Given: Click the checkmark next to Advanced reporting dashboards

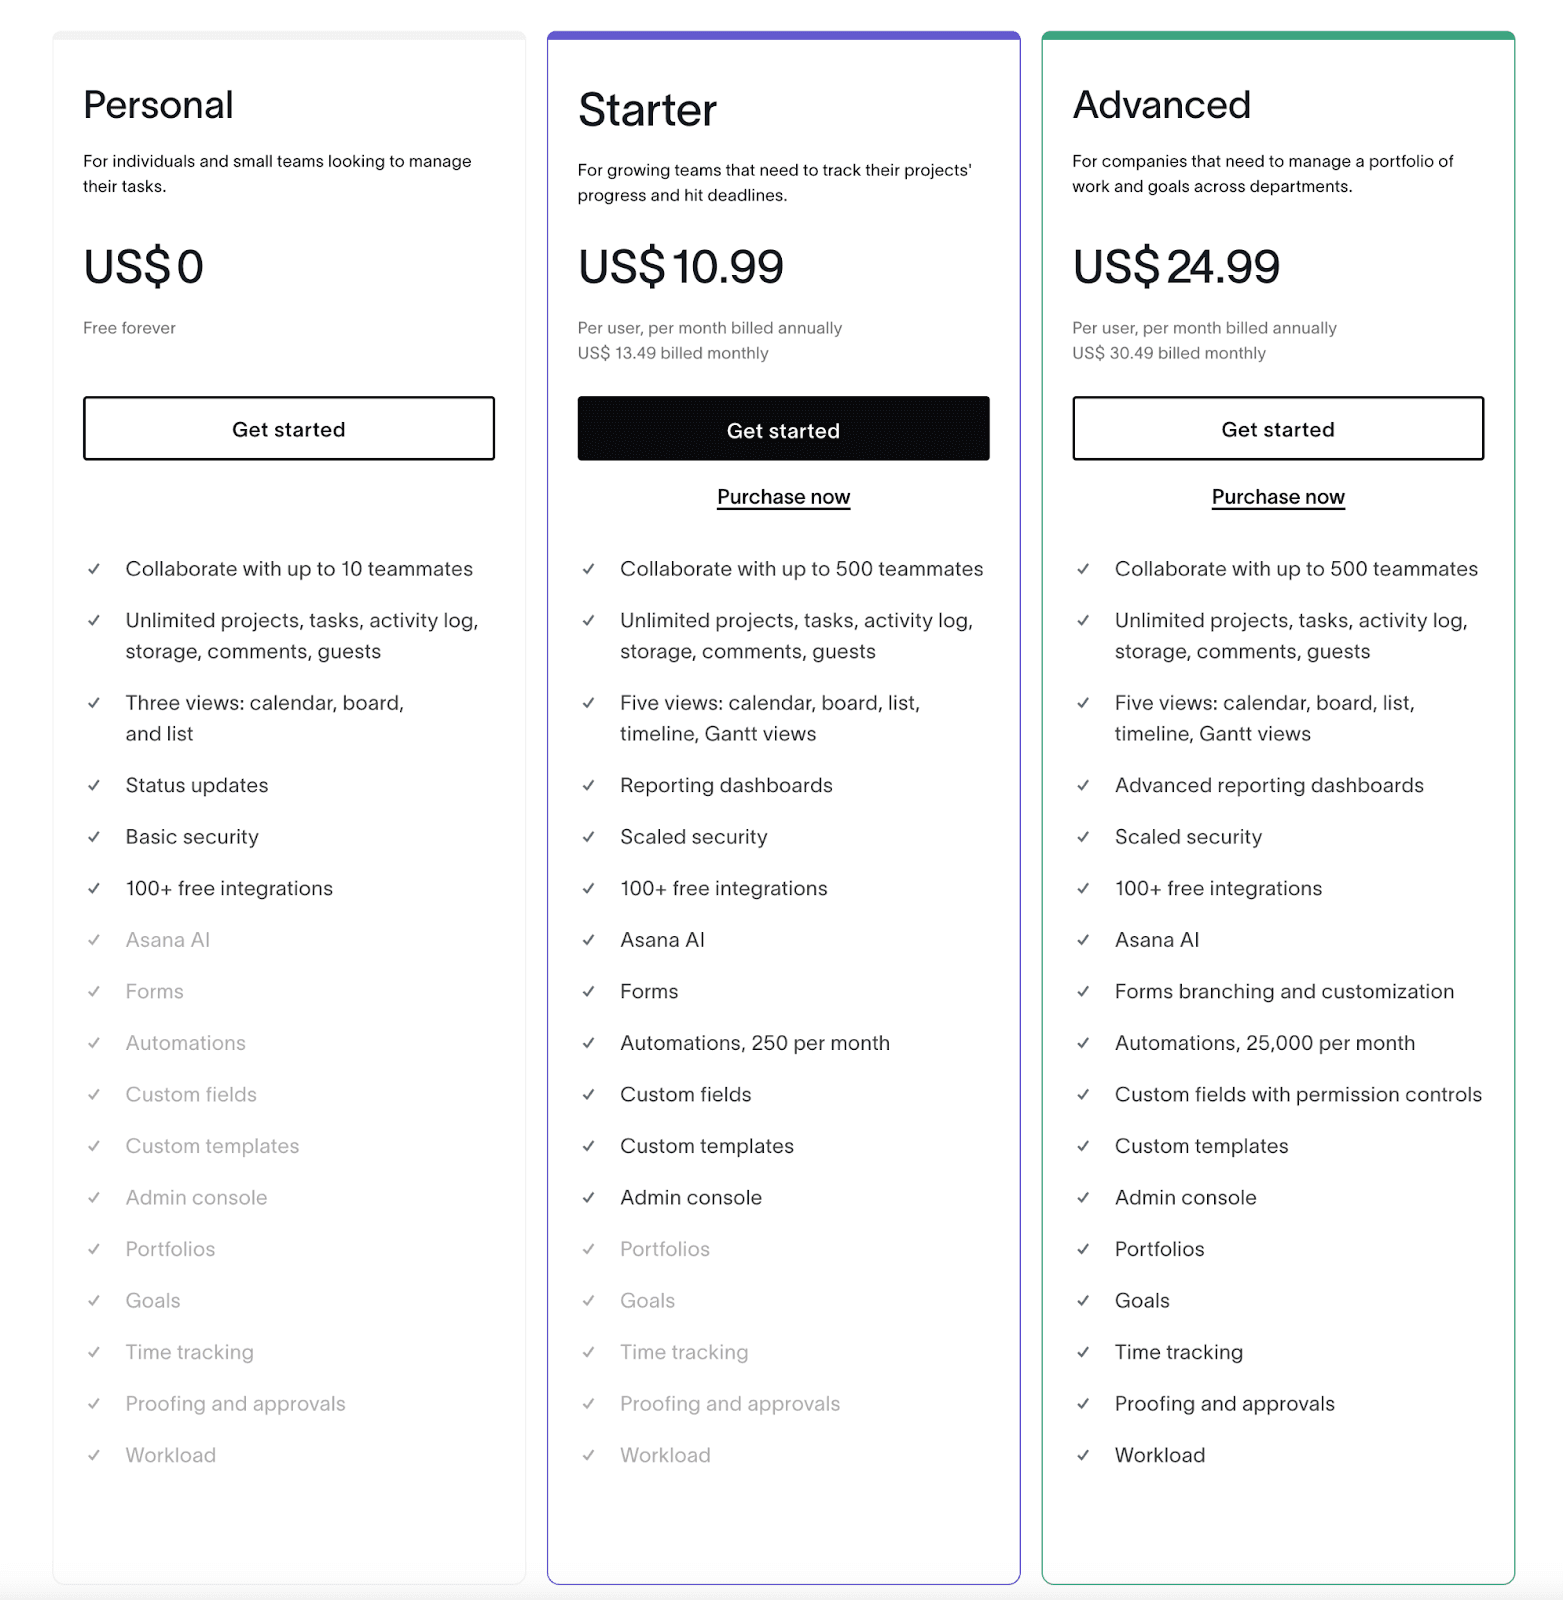Looking at the screenshot, I should click(x=1083, y=785).
